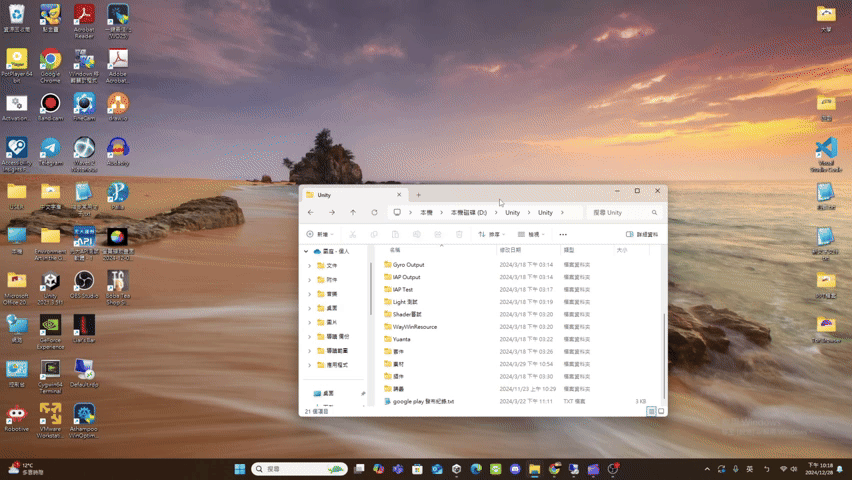Open the Sort dropdown in the toolbar
This screenshot has width=852, height=480.
point(491,234)
